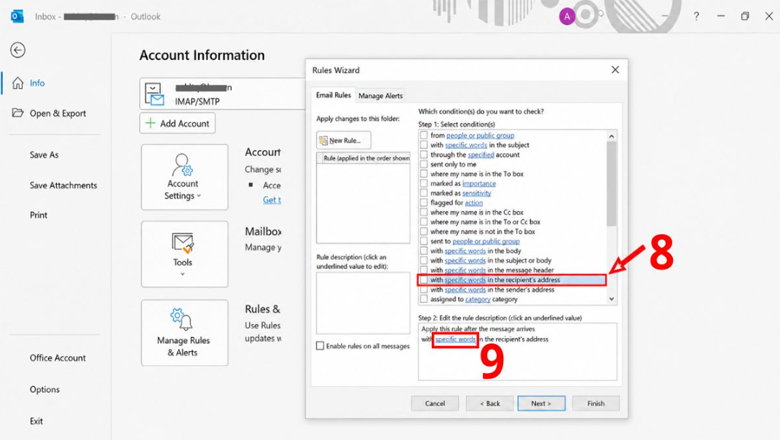Click the New Rule... button
This screenshot has height=440, width=780.
tap(343, 141)
